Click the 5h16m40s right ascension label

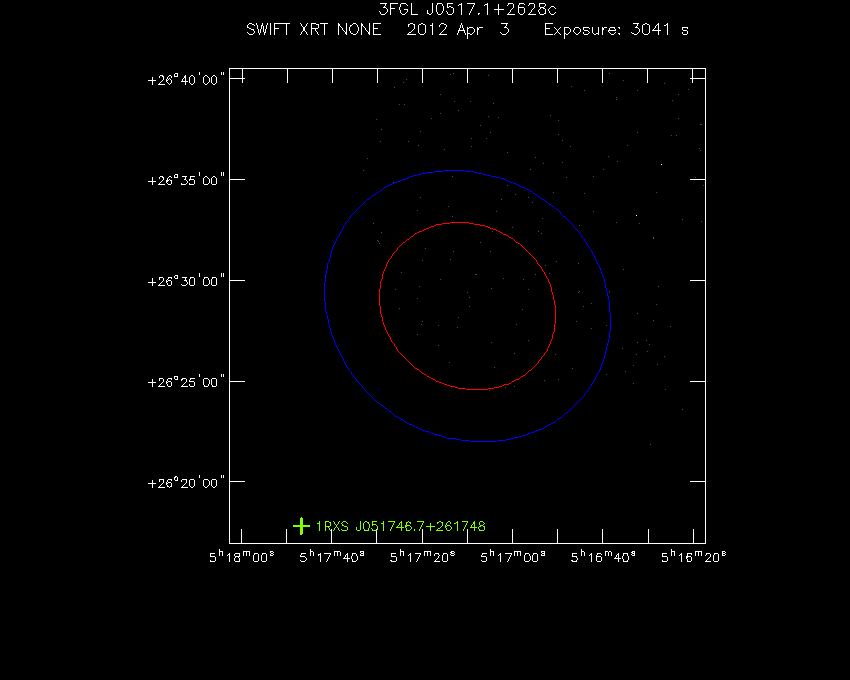pos(603,557)
